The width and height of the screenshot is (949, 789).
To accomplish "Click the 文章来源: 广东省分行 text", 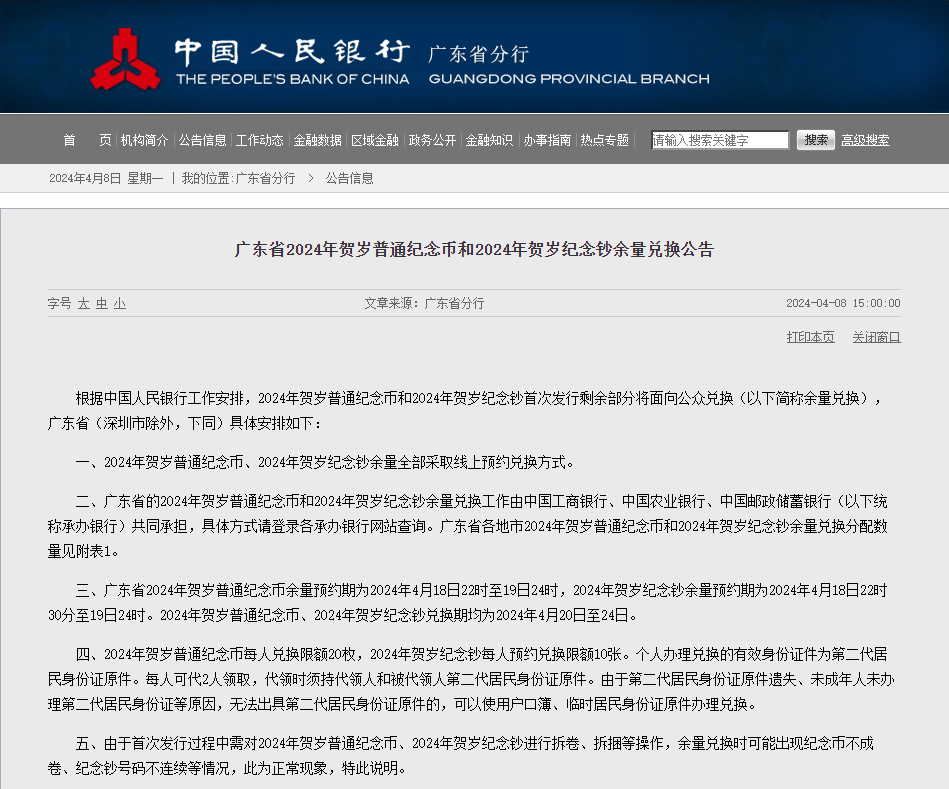I will coord(424,303).
